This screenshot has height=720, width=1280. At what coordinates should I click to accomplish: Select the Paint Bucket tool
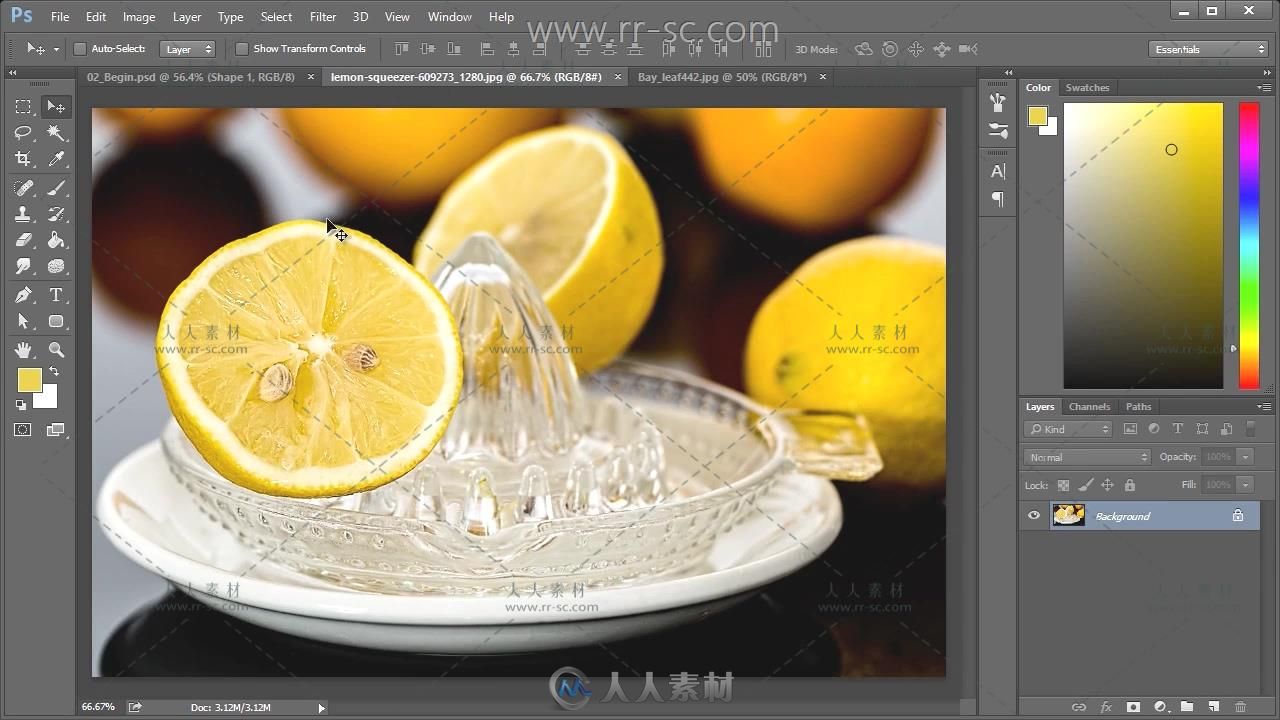click(x=56, y=240)
